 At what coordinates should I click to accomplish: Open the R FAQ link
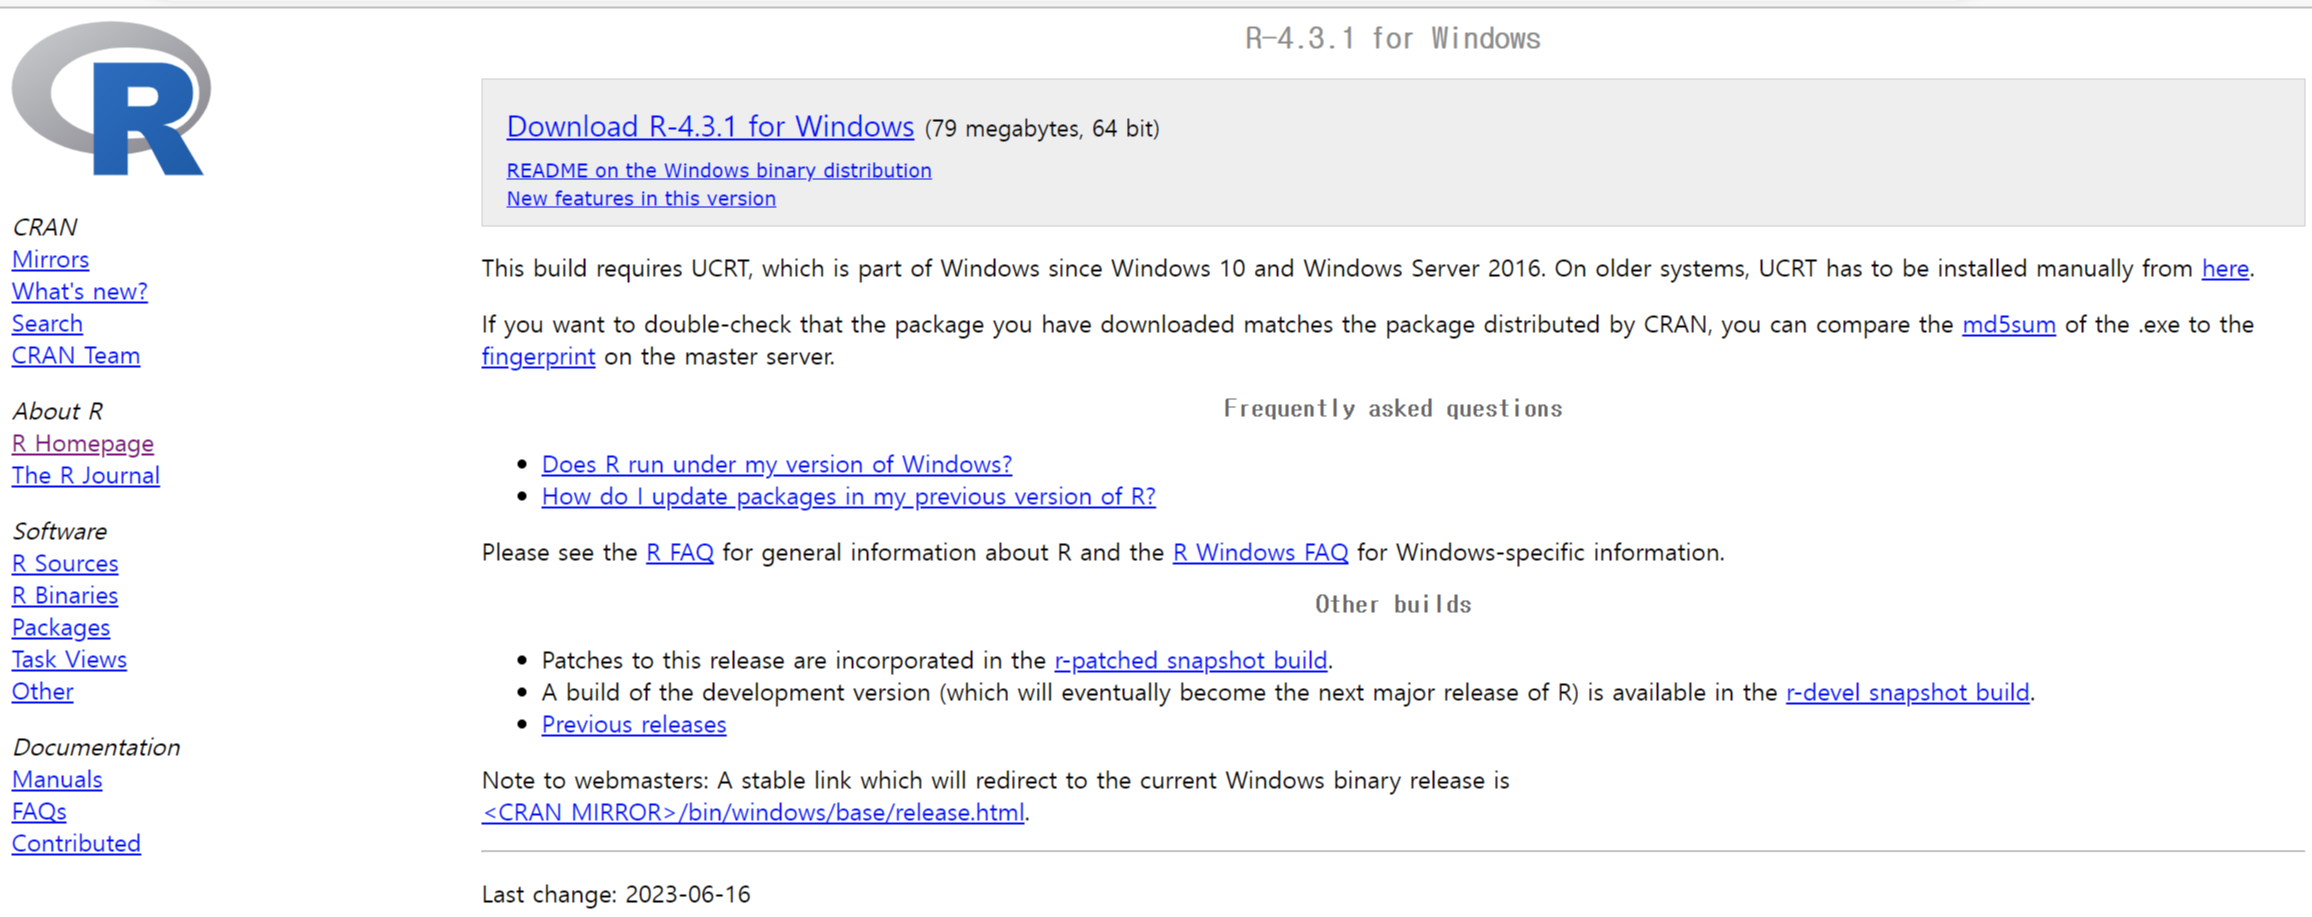(680, 552)
